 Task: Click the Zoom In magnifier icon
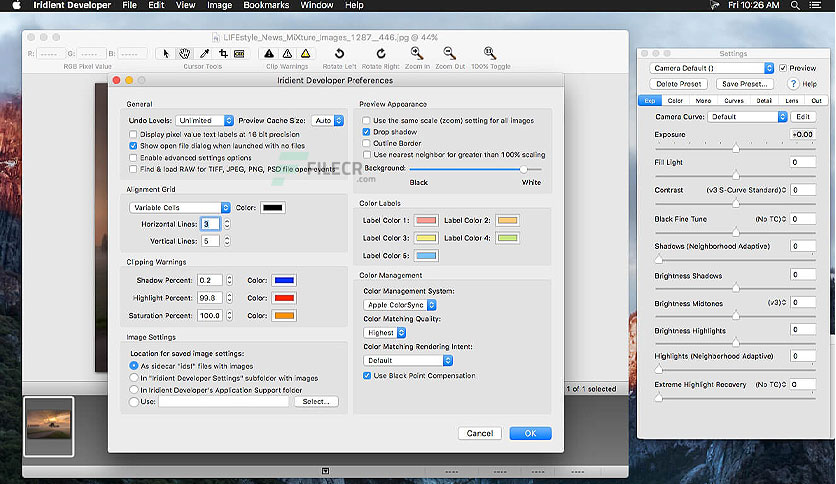point(417,53)
